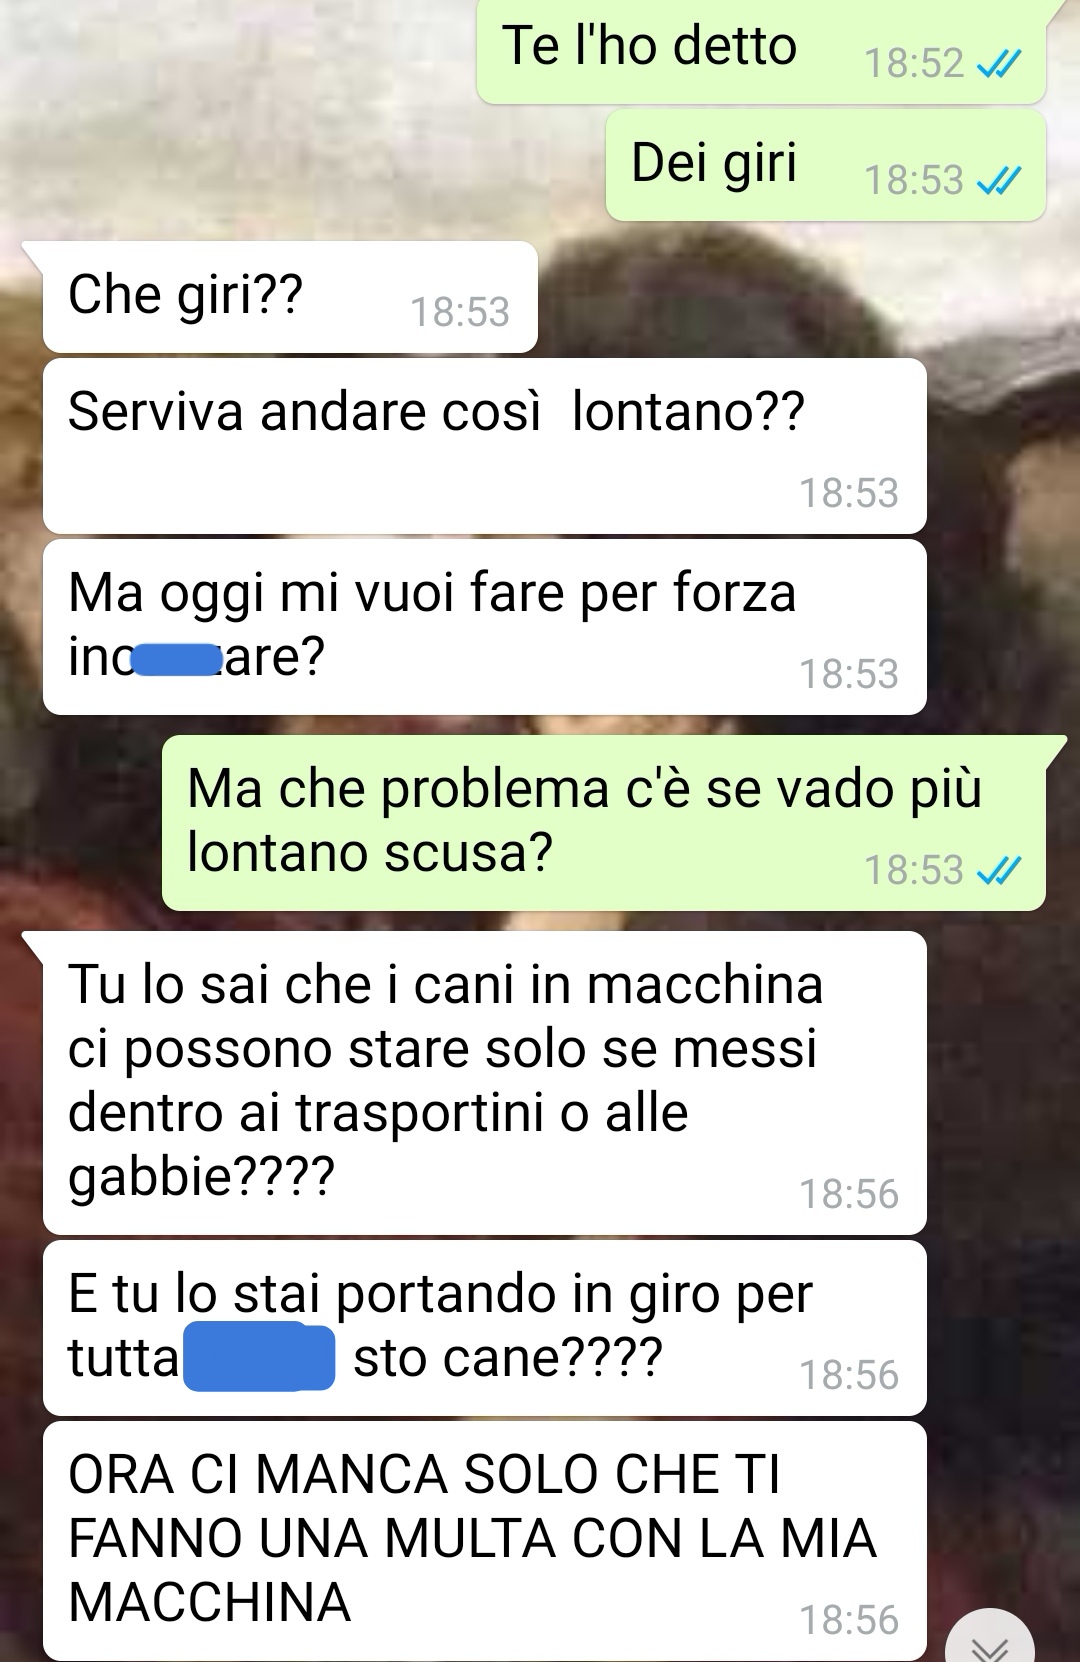Tap the 18:56 timestamp on the 'MULTA' message
Screen dimensions: 1080x1662
849,1620
